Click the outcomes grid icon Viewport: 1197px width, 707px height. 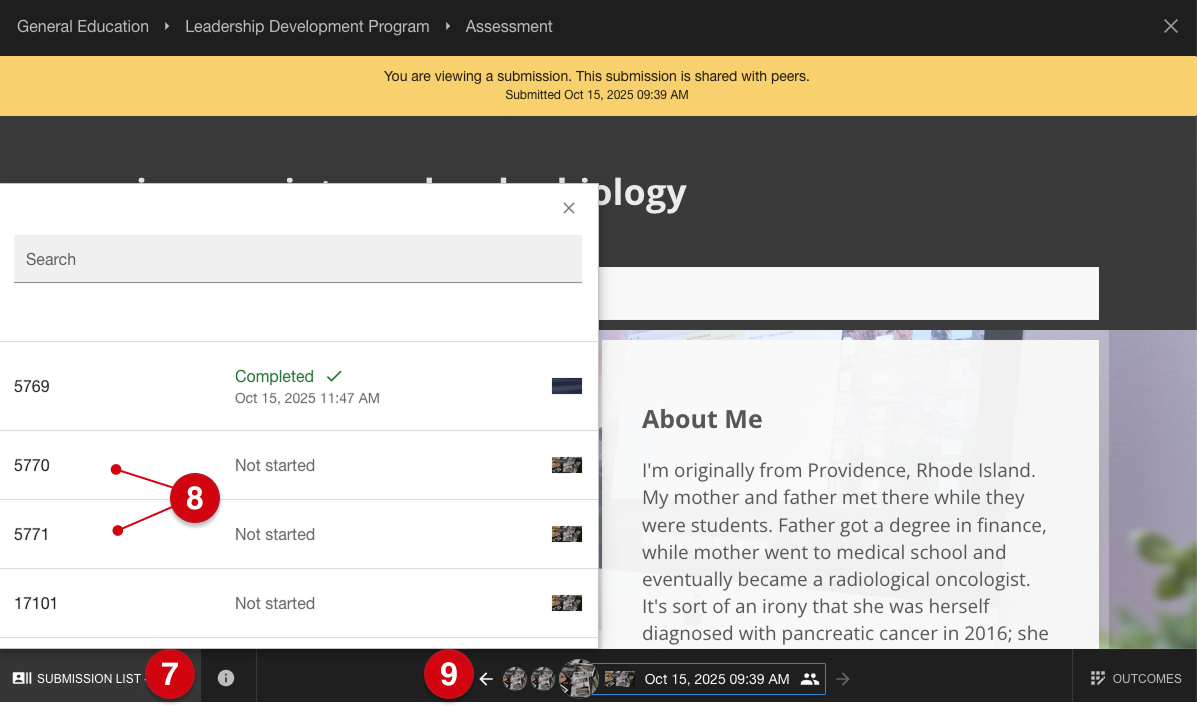(x=1098, y=678)
